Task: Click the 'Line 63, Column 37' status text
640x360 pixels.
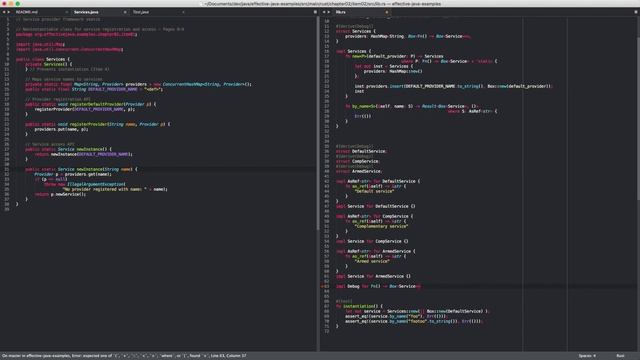Action: pyautogui.click(x=229, y=356)
